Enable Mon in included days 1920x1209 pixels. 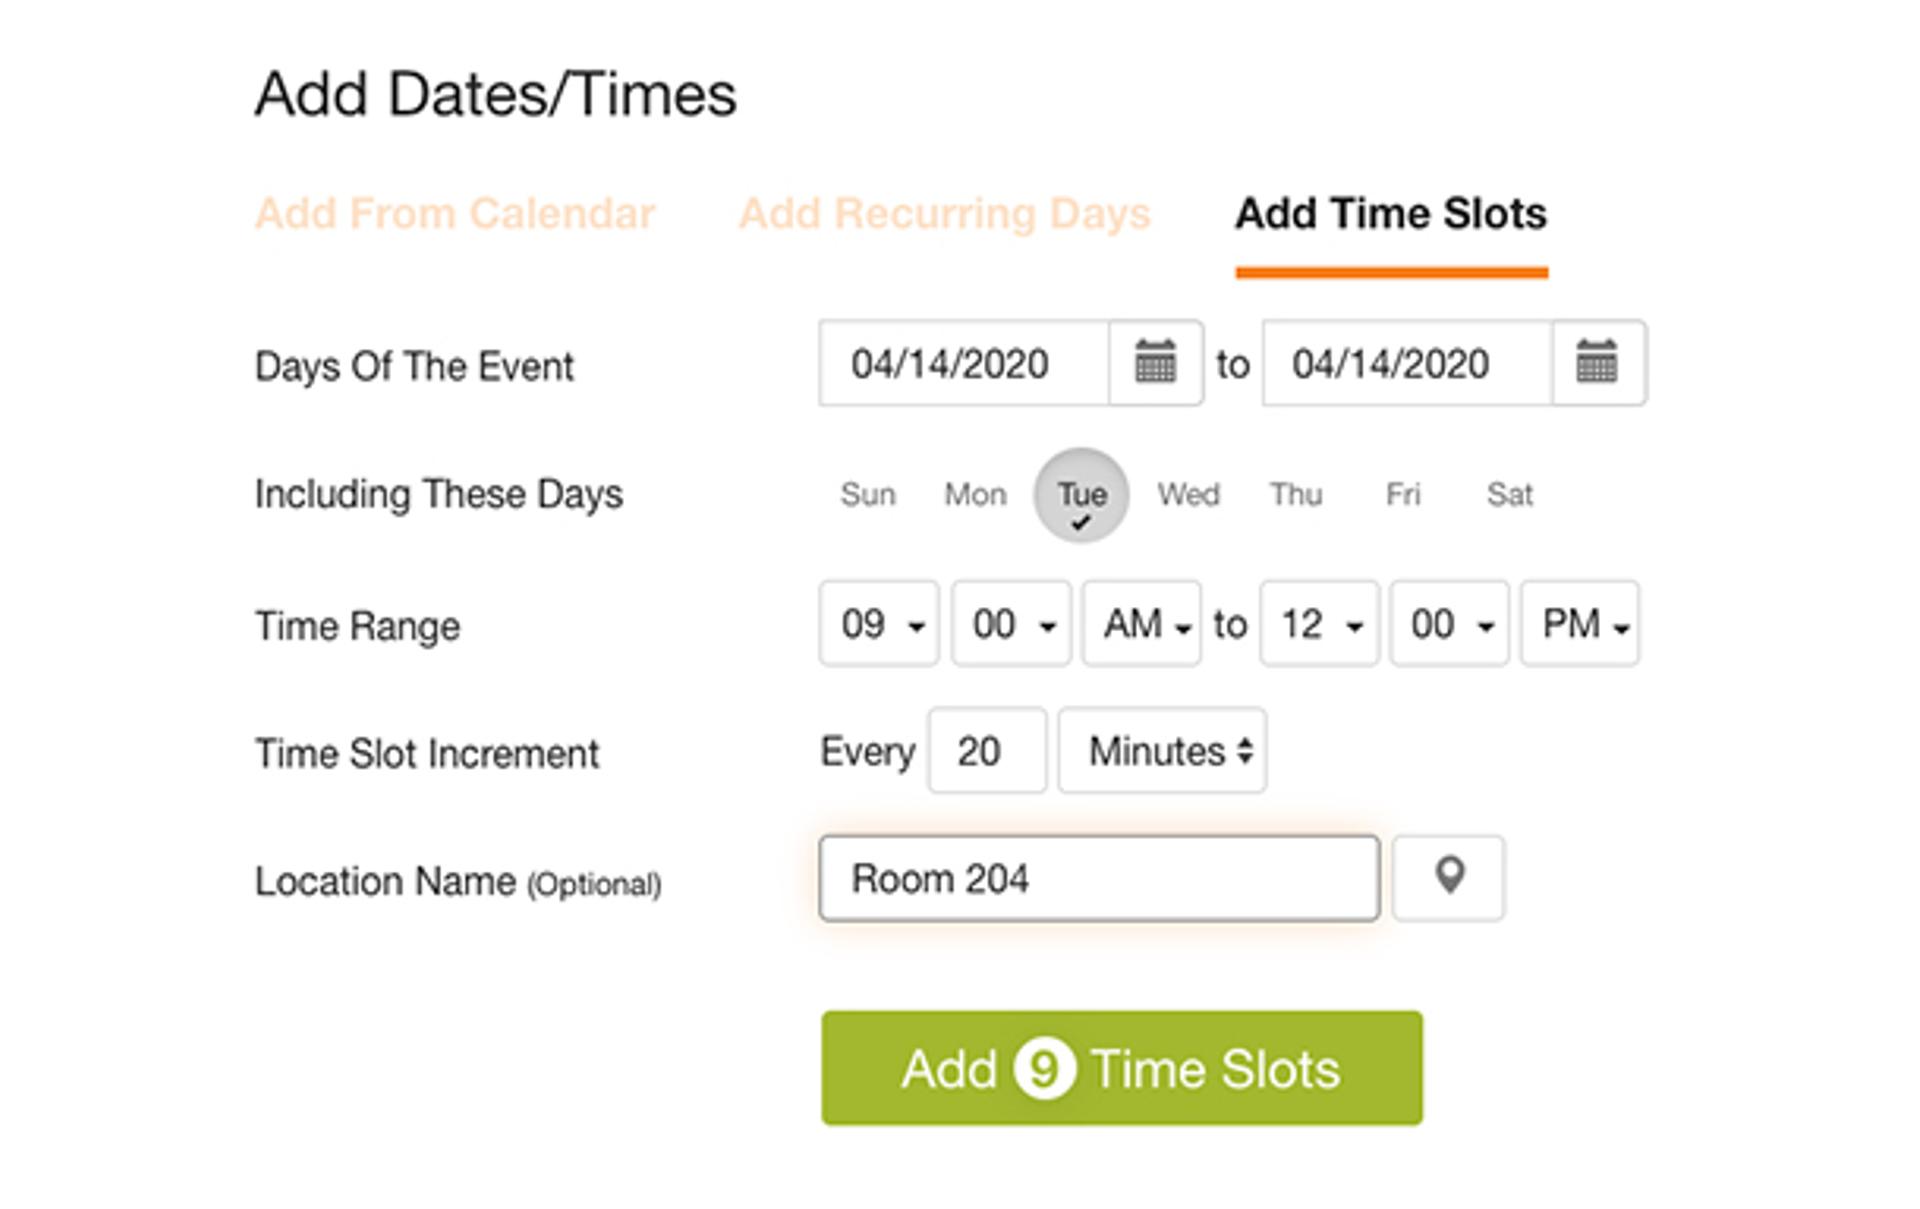(x=975, y=494)
